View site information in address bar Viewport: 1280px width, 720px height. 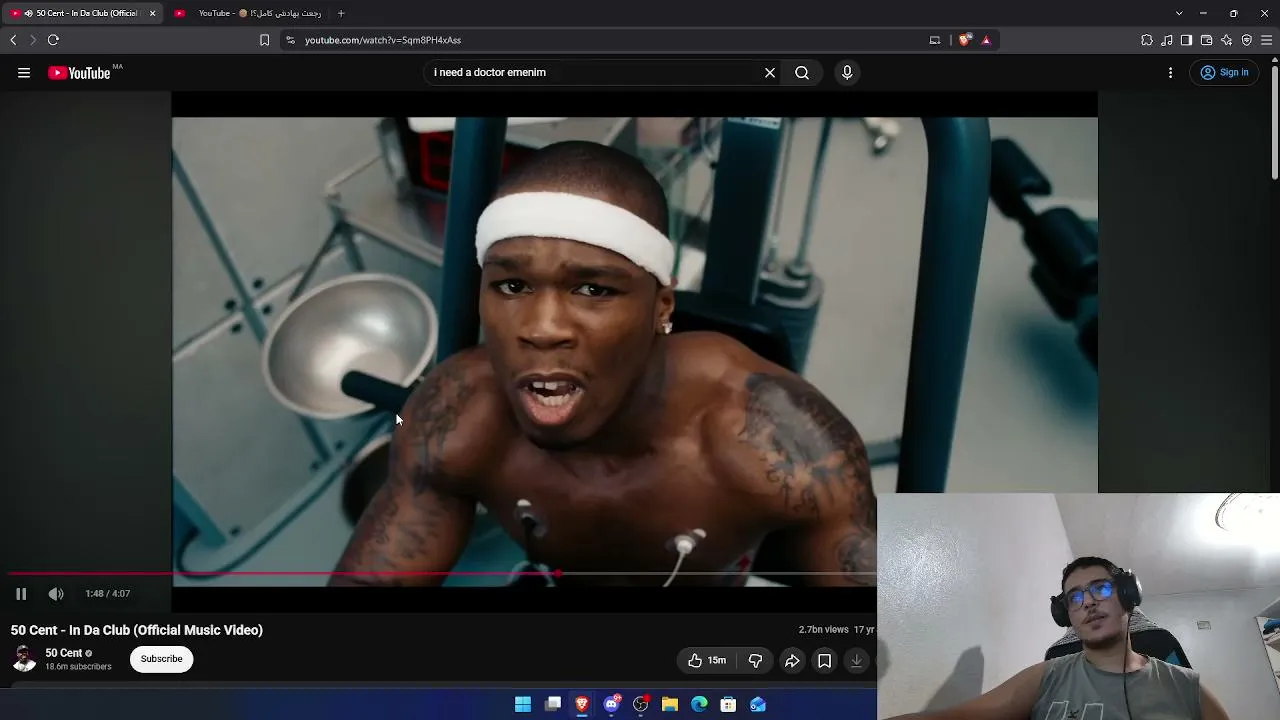coord(290,40)
